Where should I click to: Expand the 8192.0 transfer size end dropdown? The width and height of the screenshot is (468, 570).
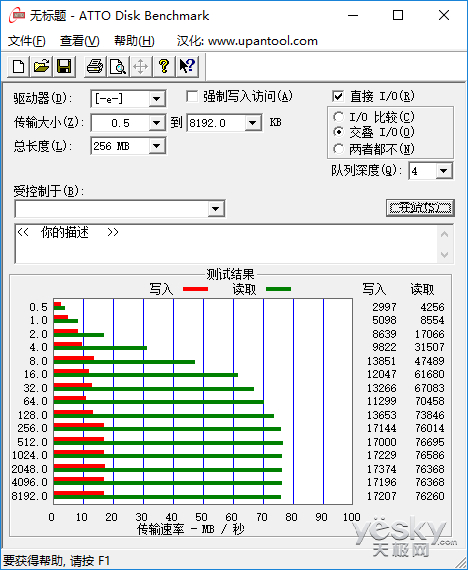click(x=253, y=123)
